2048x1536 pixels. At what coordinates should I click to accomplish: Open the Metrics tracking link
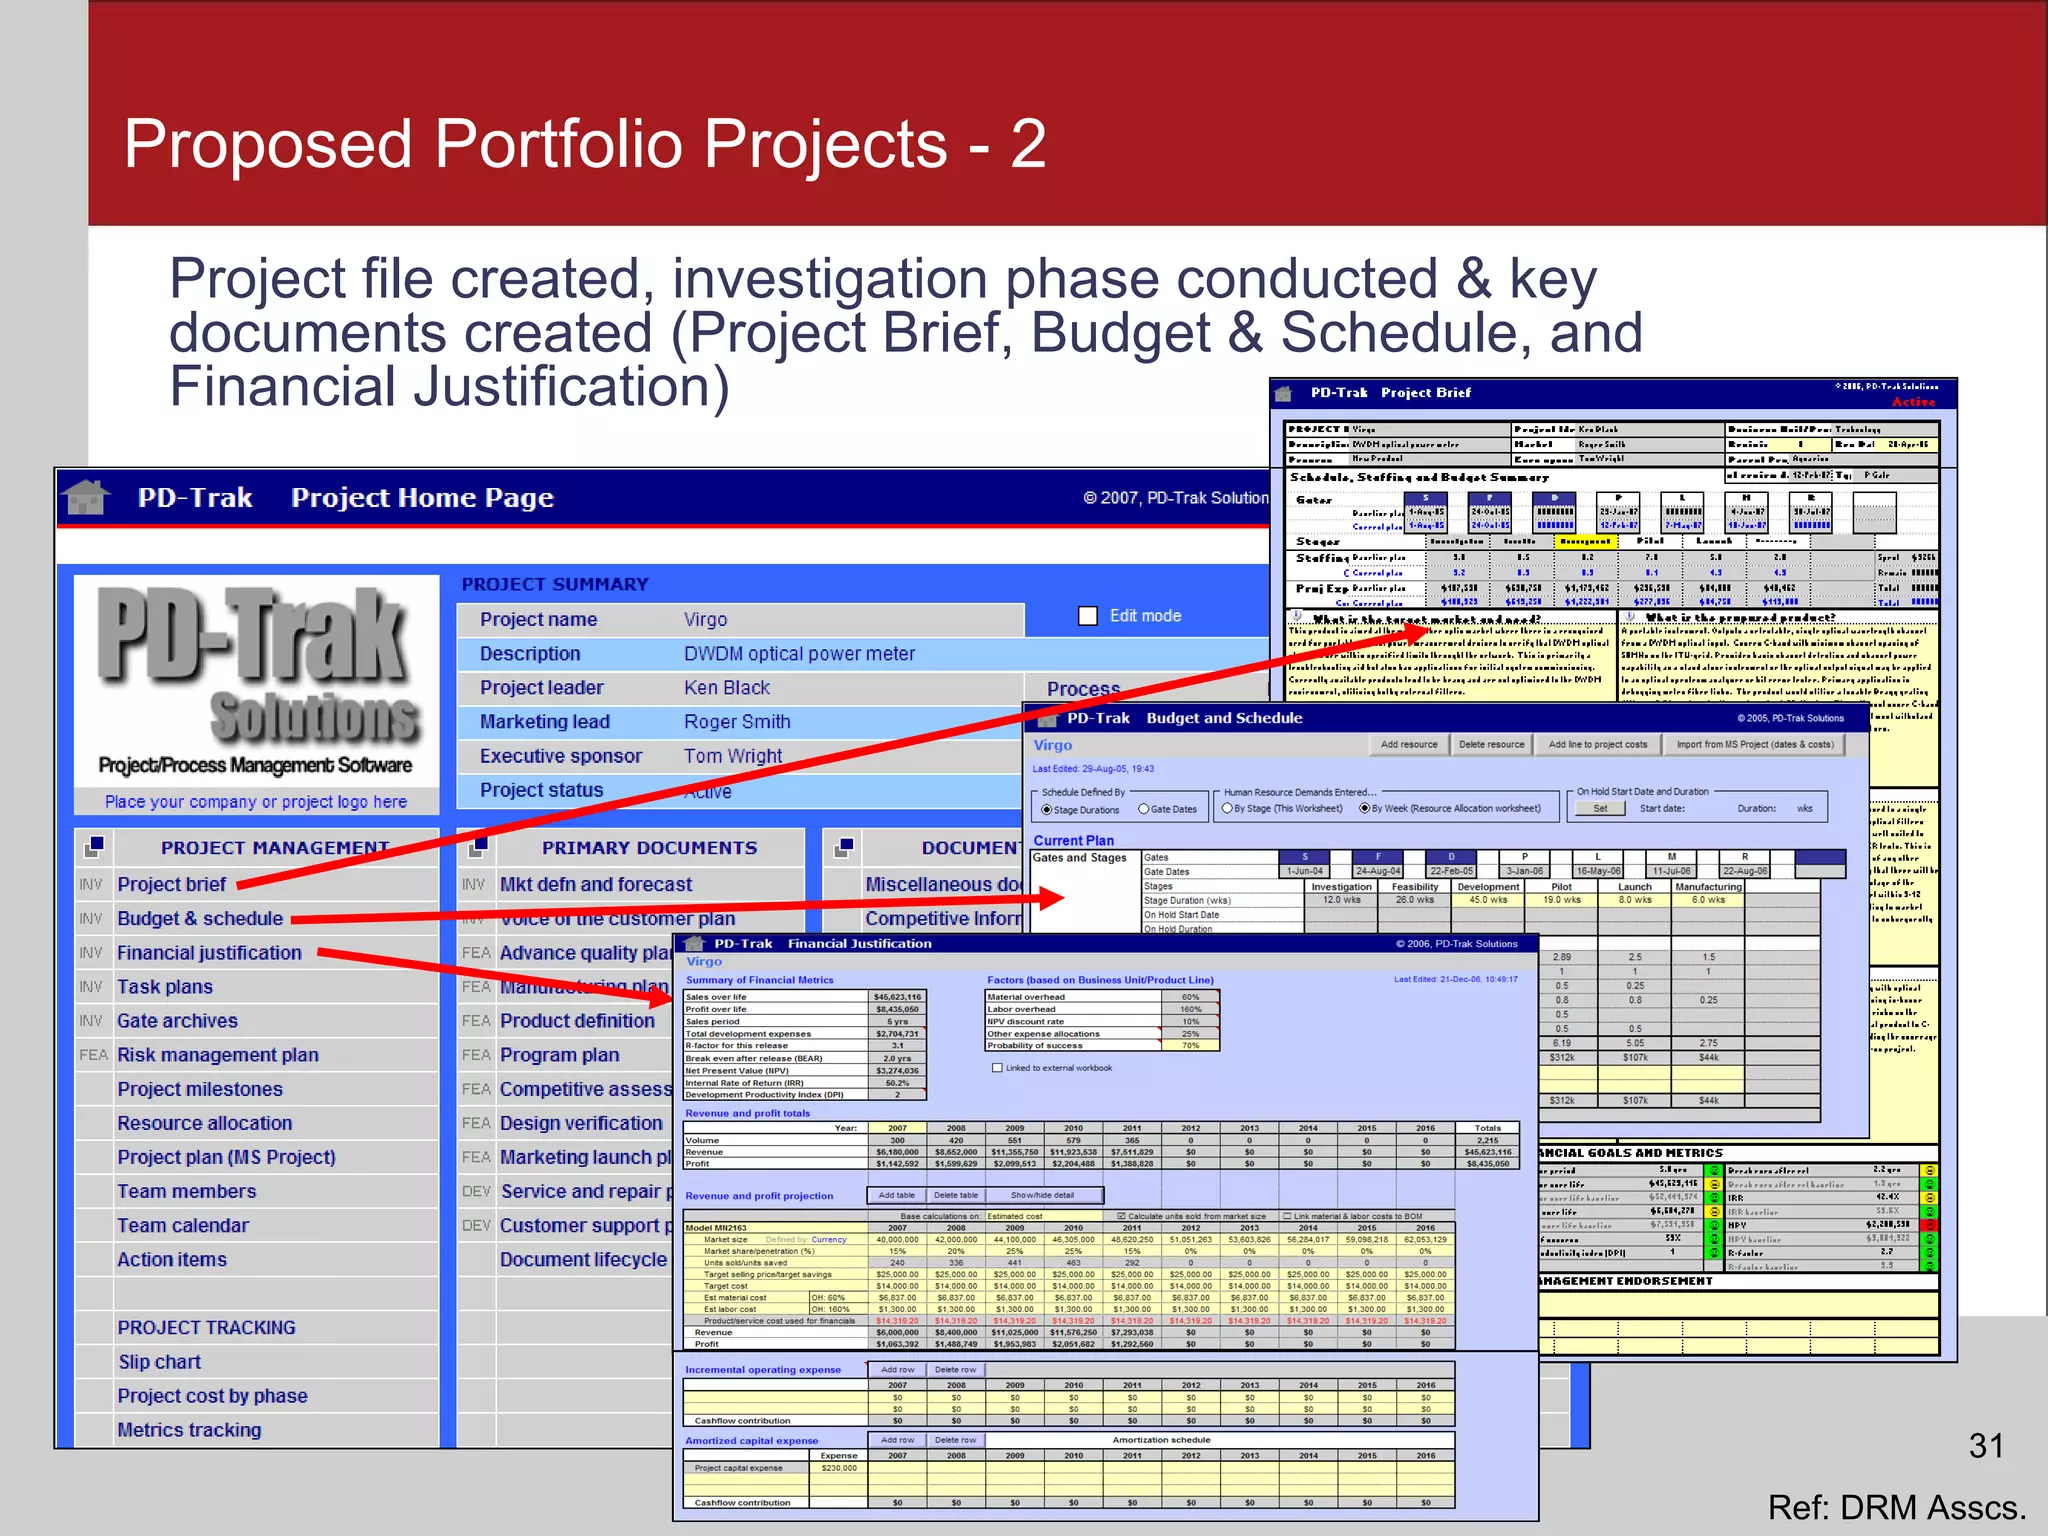point(189,1430)
